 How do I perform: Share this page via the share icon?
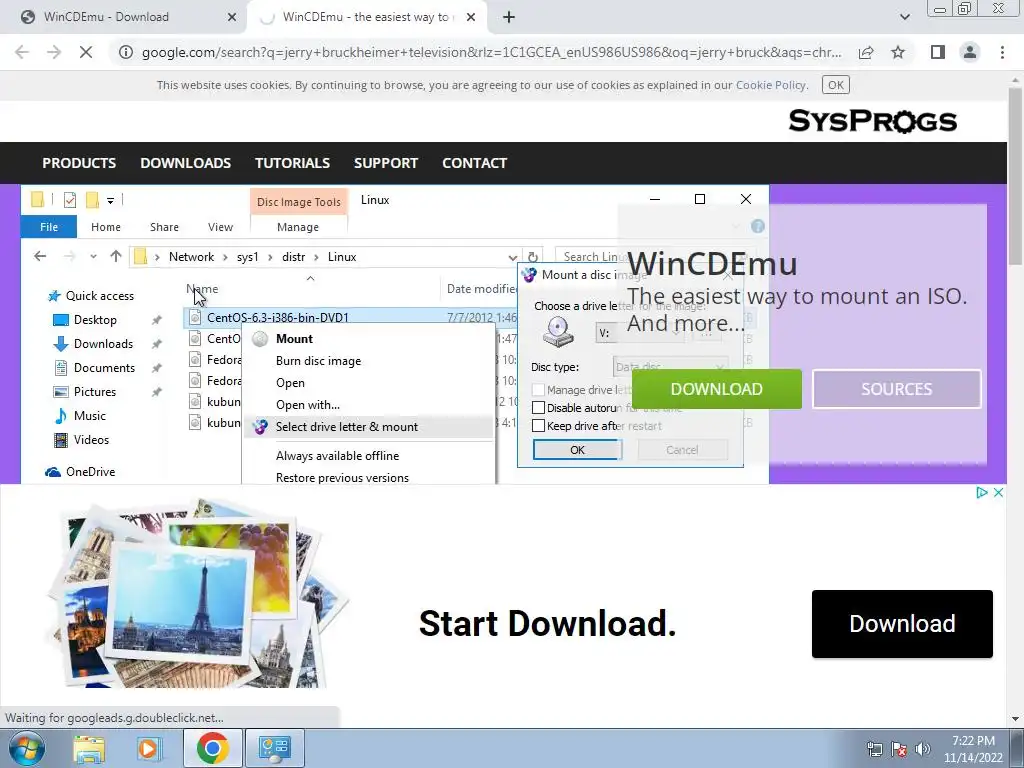(x=866, y=52)
